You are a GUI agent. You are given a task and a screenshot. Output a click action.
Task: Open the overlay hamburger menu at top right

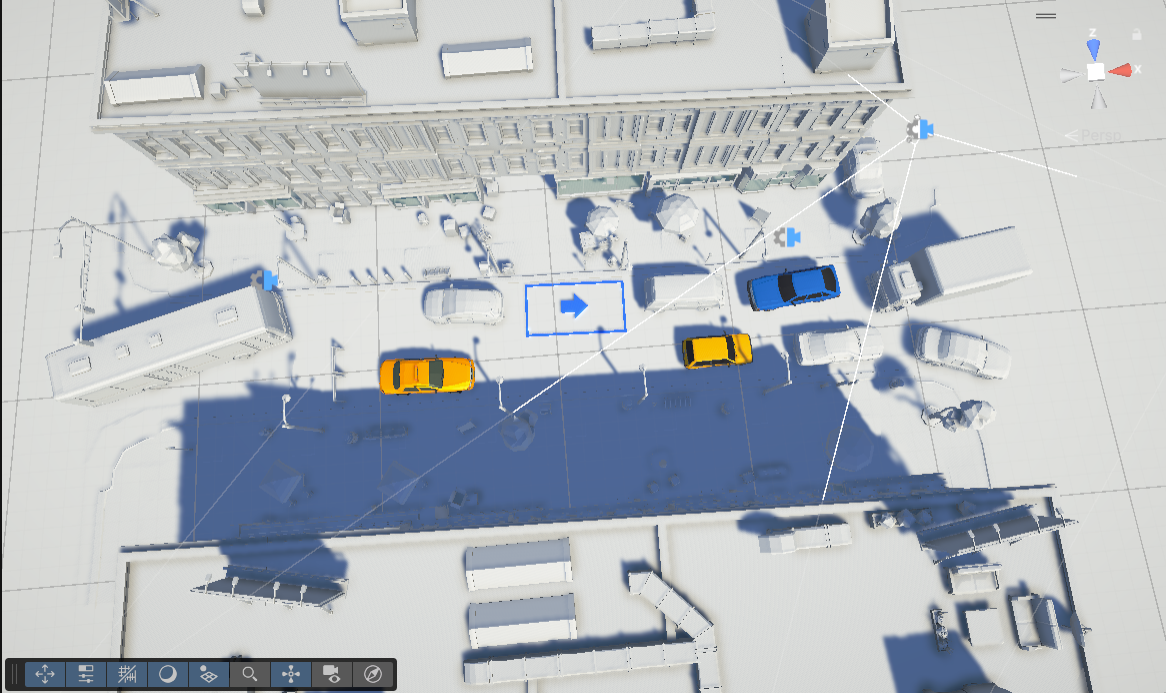pos(1046,15)
